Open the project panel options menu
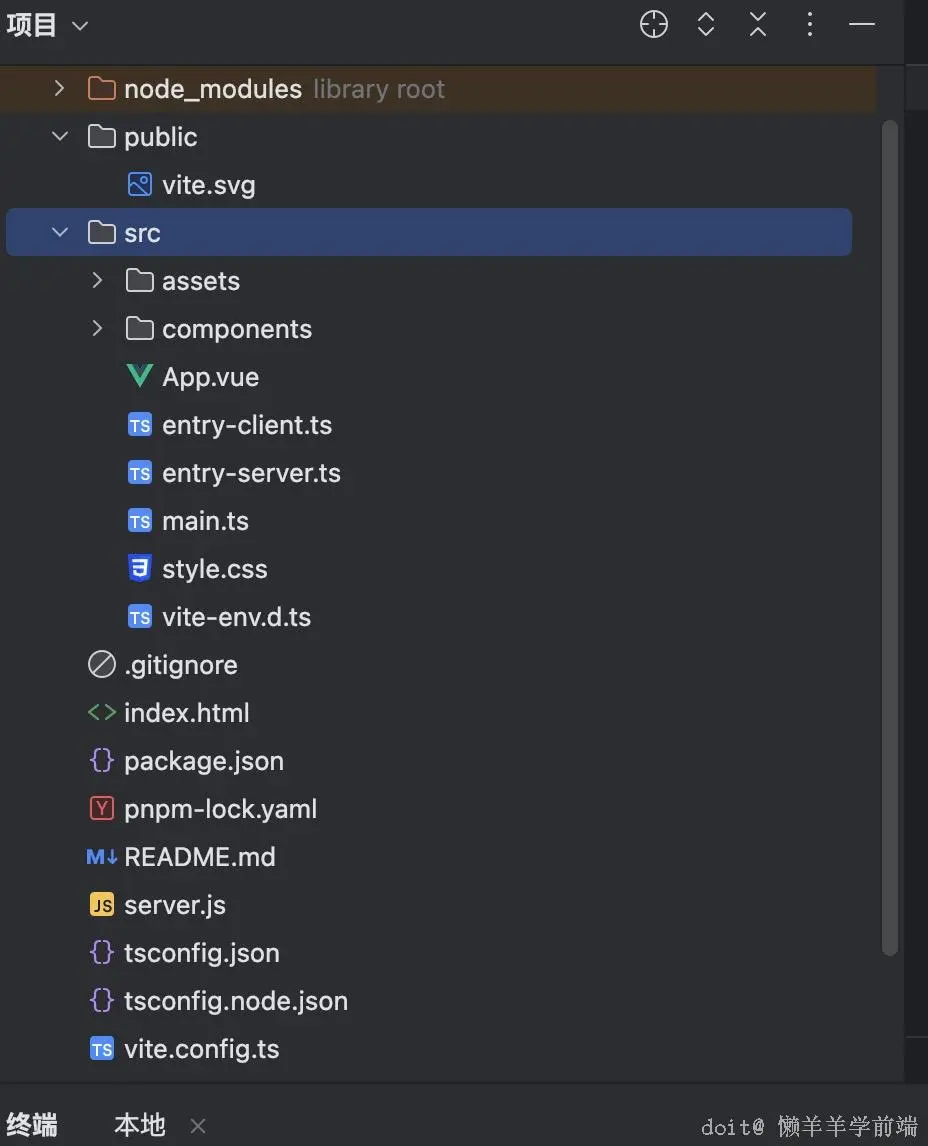928x1146 pixels. point(810,25)
